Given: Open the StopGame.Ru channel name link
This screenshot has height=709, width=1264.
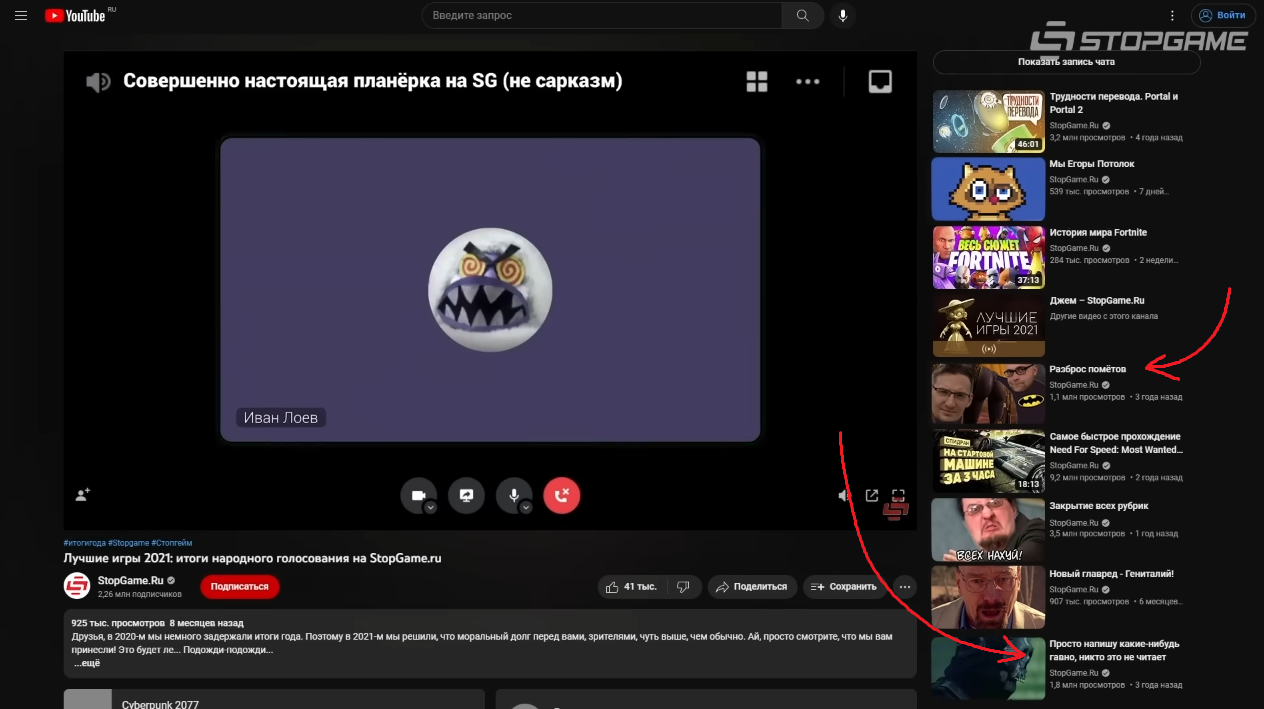Looking at the screenshot, I should coord(131,580).
